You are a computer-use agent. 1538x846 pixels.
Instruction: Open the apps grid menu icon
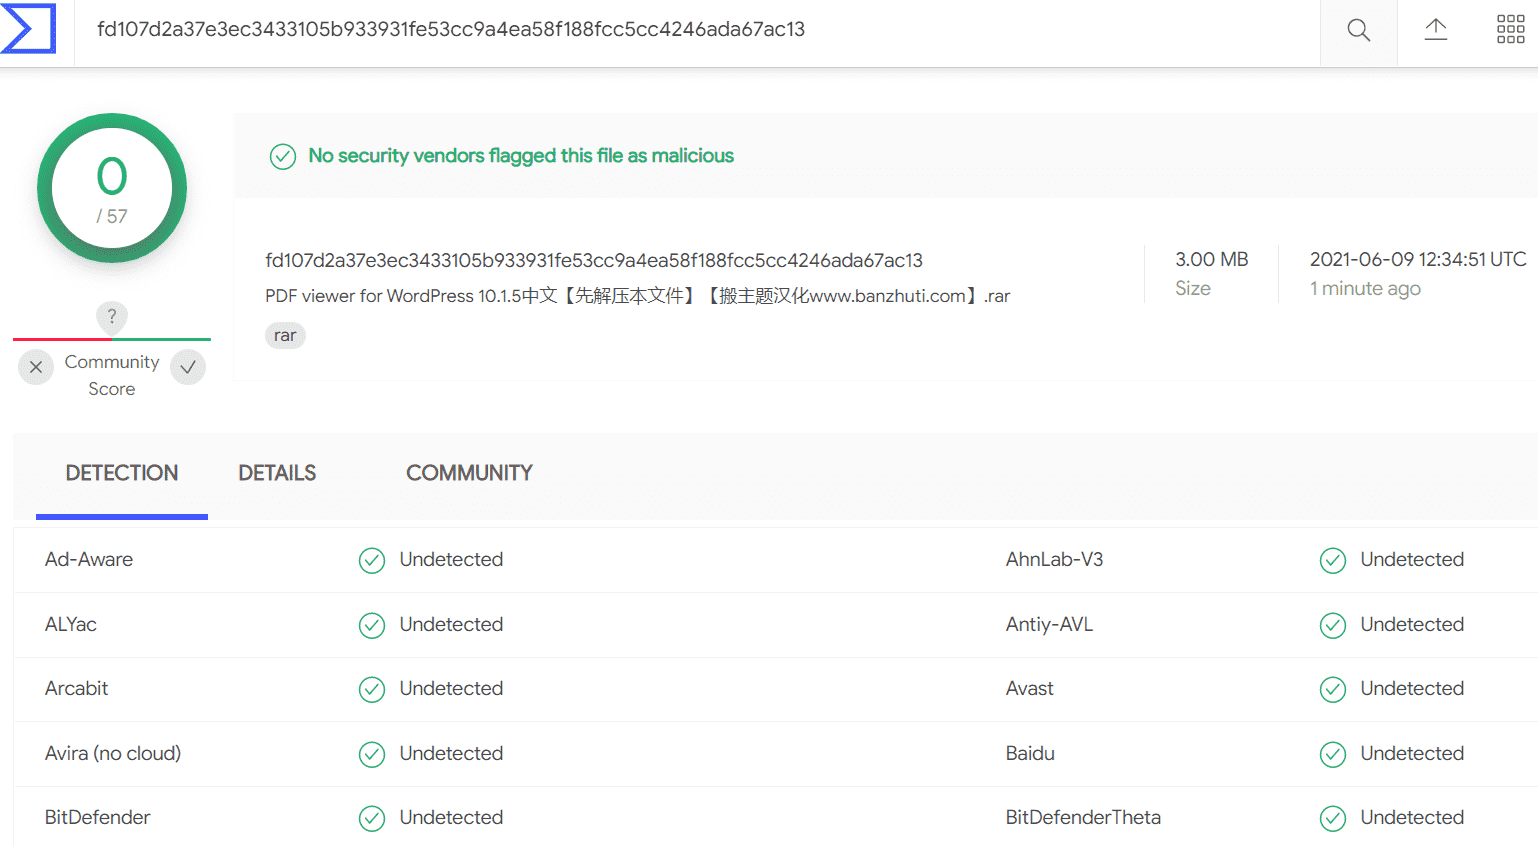click(x=1510, y=30)
